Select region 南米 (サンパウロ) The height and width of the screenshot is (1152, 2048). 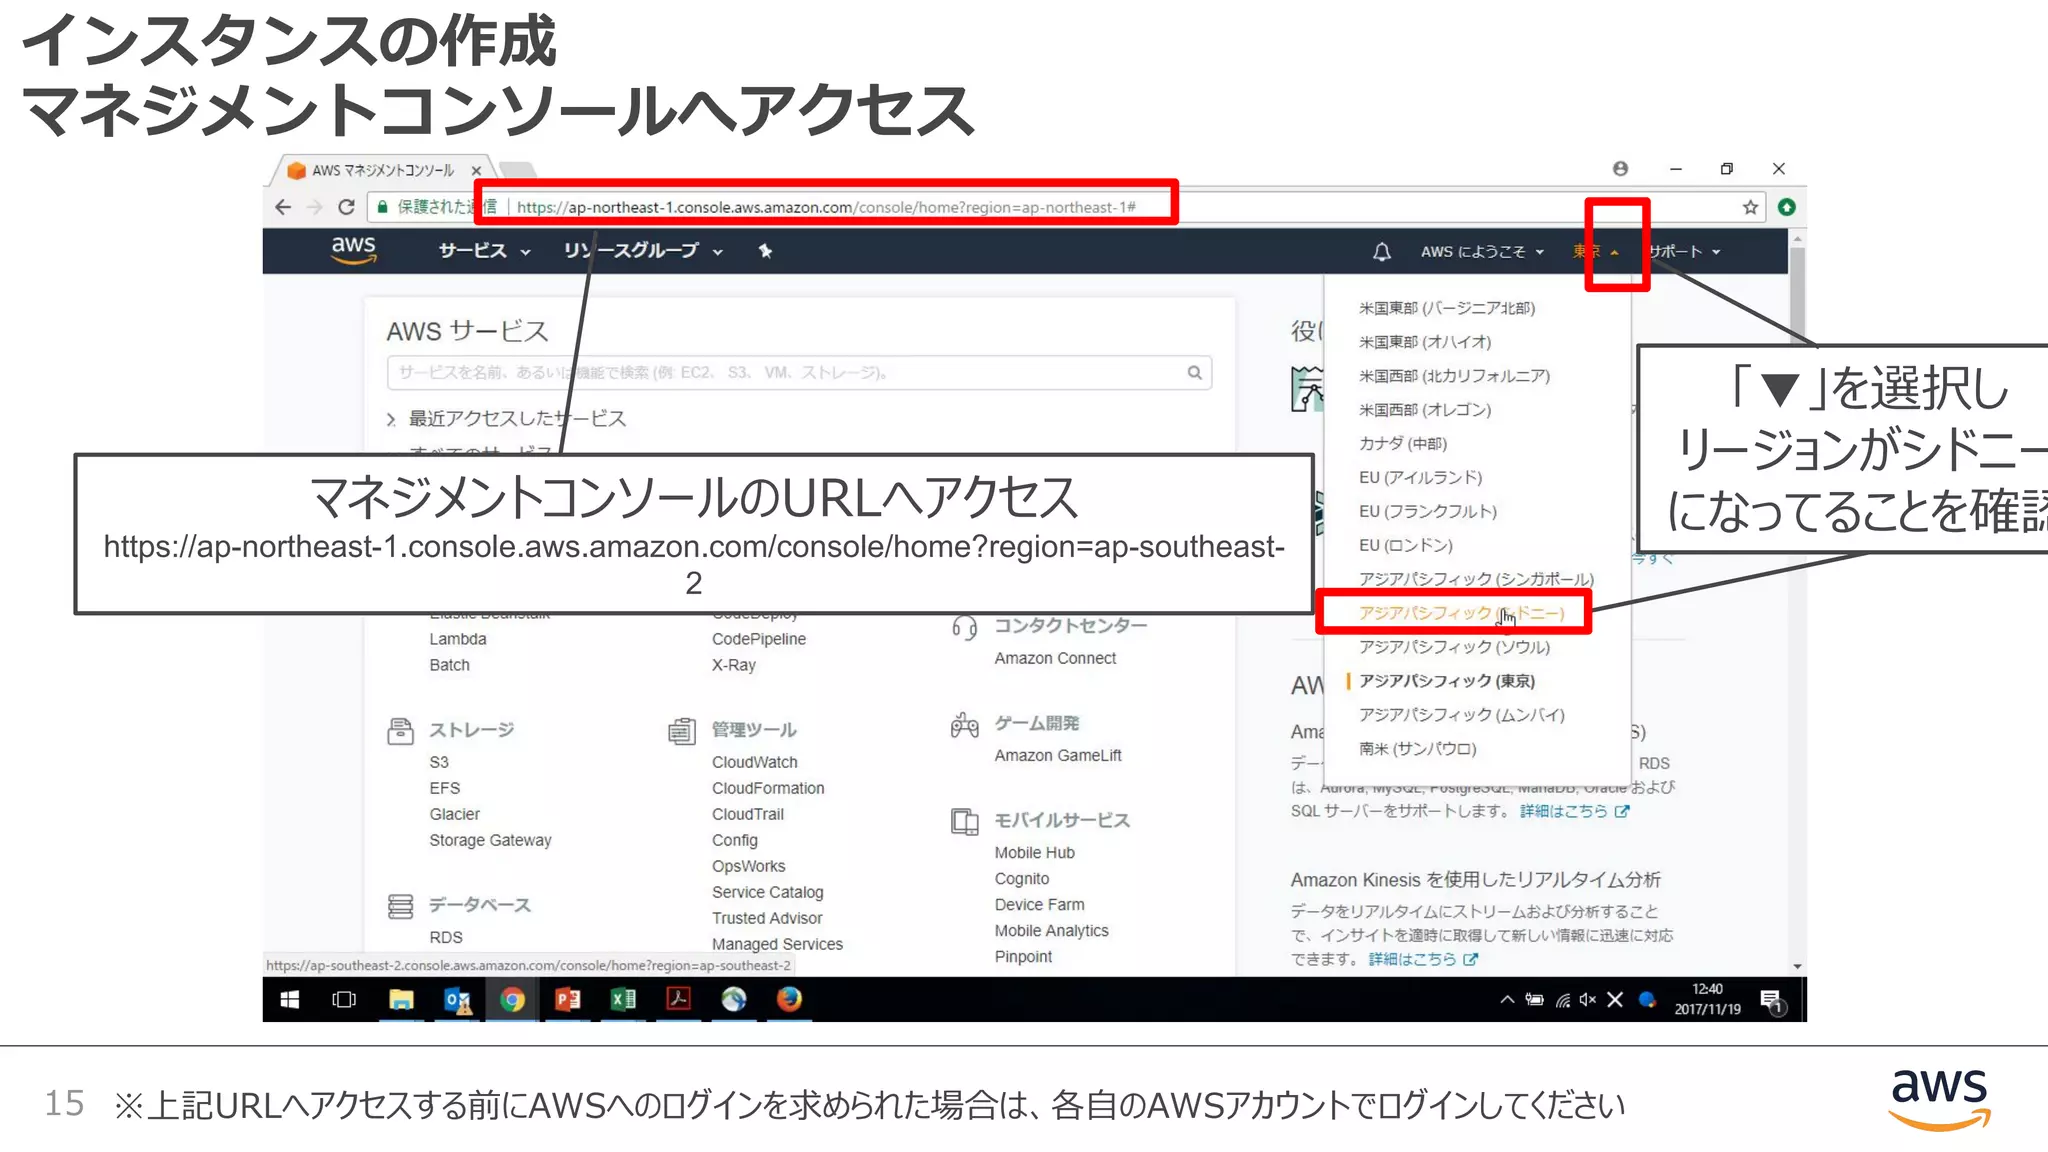(x=1417, y=749)
